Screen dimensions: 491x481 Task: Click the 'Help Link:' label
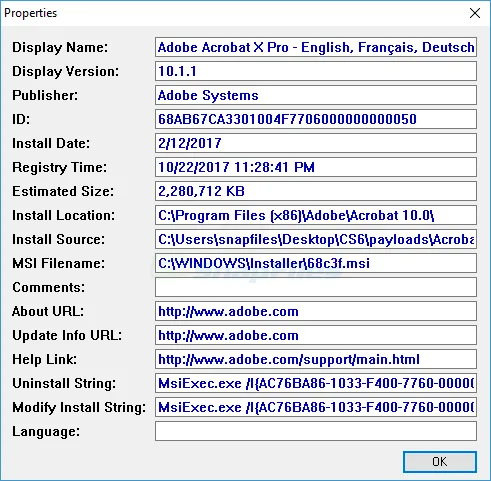pyautogui.click(x=44, y=360)
